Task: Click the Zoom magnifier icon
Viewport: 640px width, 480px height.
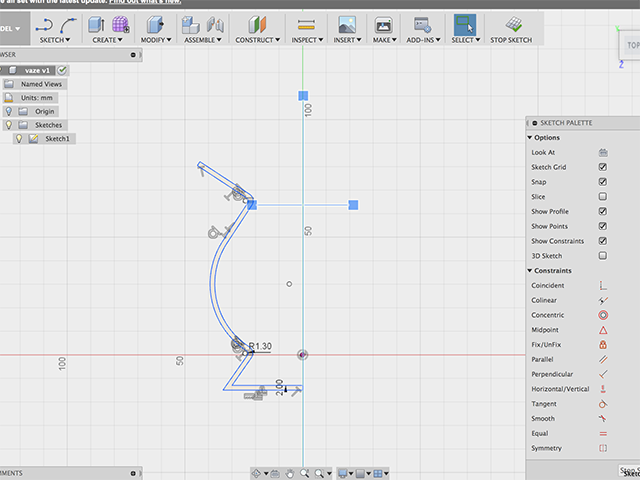Action: pyautogui.click(x=304, y=473)
